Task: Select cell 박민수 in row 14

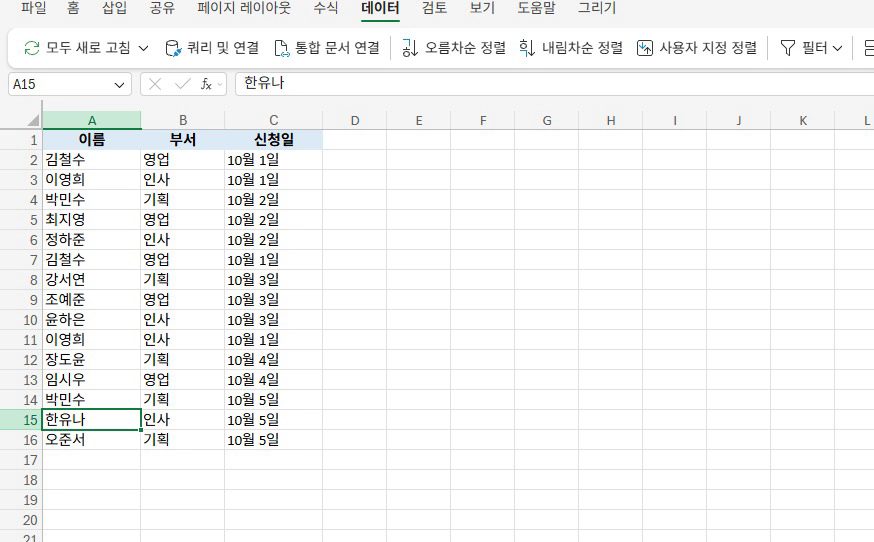Action: [92, 400]
